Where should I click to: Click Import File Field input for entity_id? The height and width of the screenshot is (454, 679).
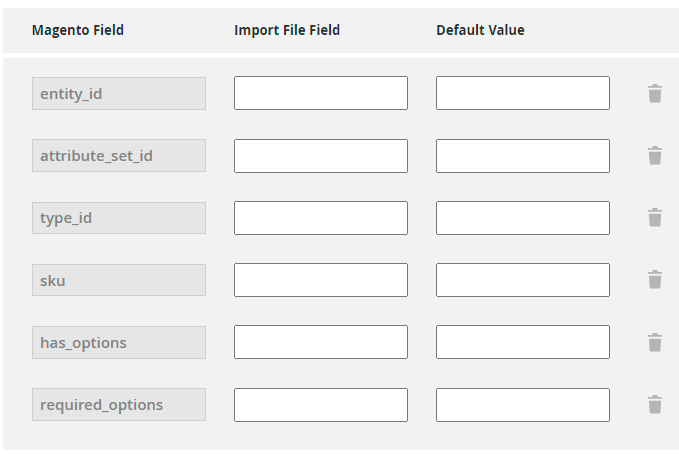pyautogui.click(x=321, y=93)
